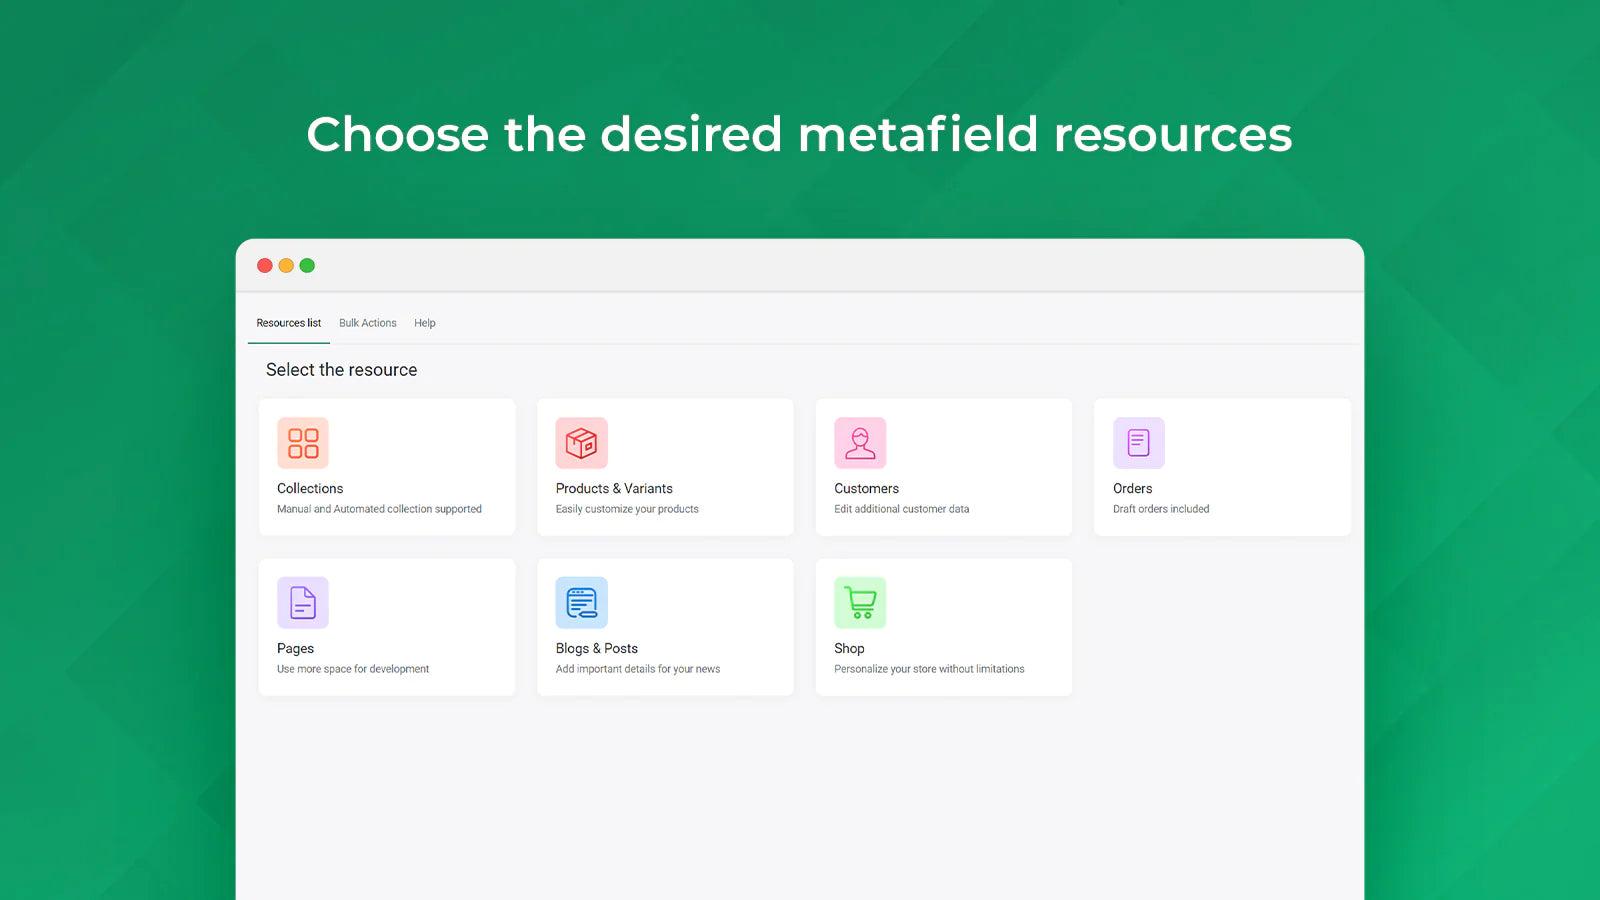Click the Blogs & Posts document icon
Screen dimensions: 1600x900
coord(581,602)
